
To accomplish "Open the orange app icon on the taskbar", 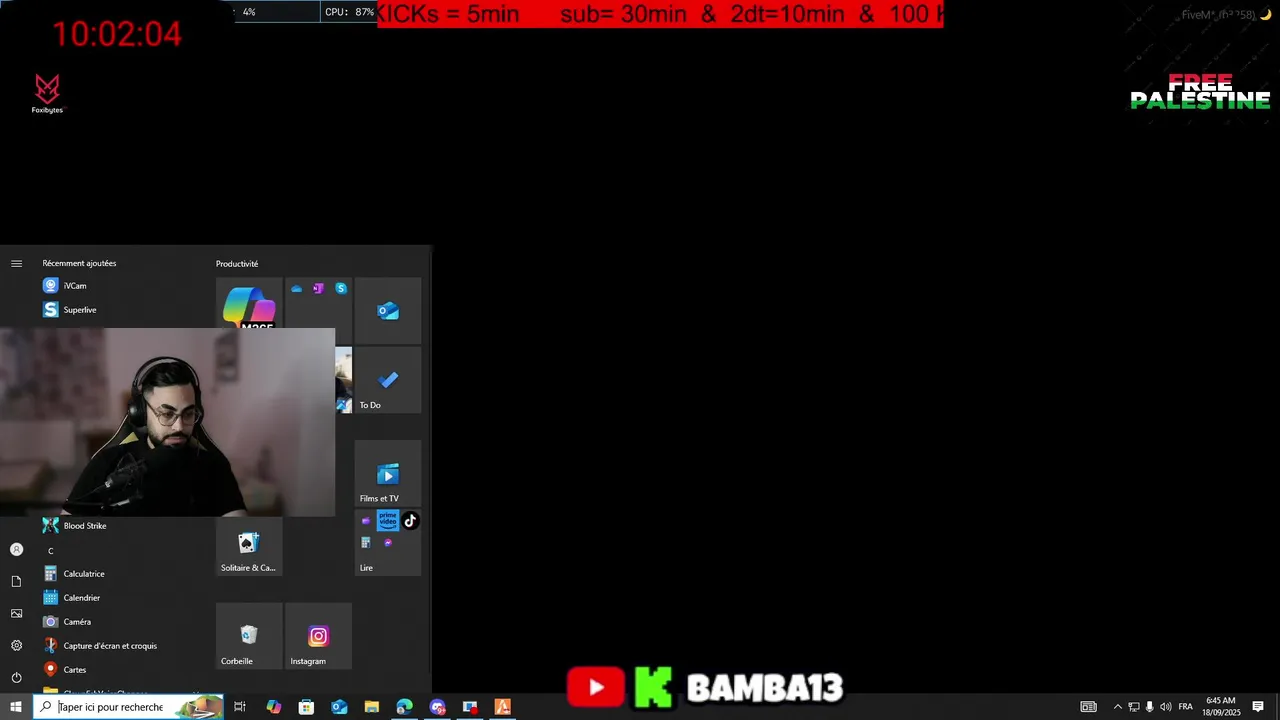I will pyautogui.click(x=502, y=707).
